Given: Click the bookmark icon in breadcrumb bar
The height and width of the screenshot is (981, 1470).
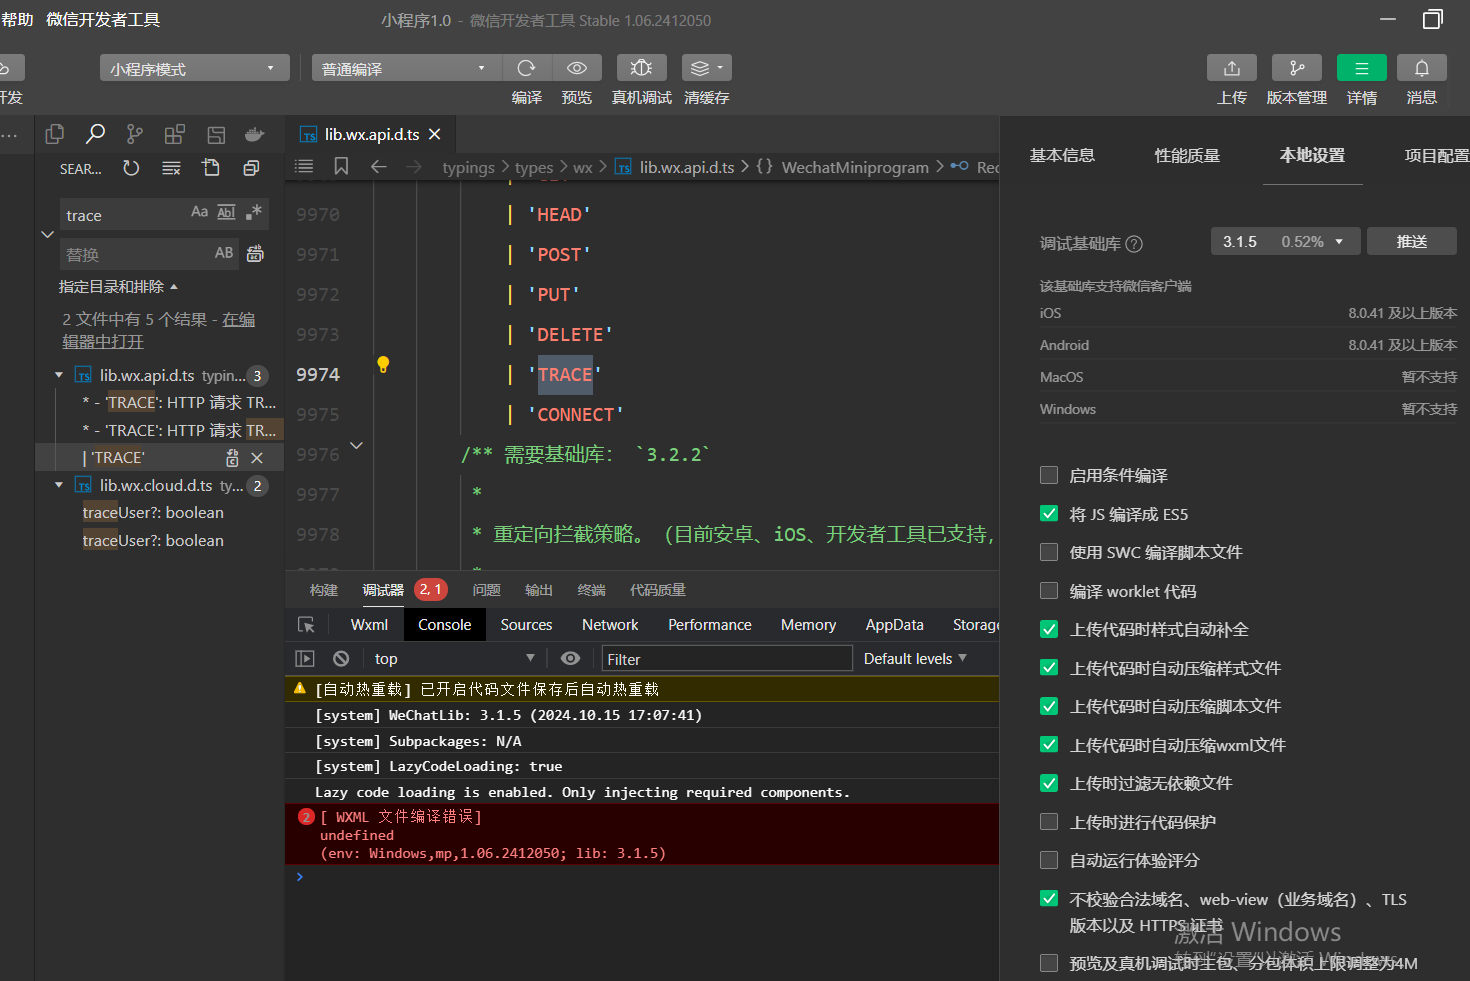Looking at the screenshot, I should (341, 166).
